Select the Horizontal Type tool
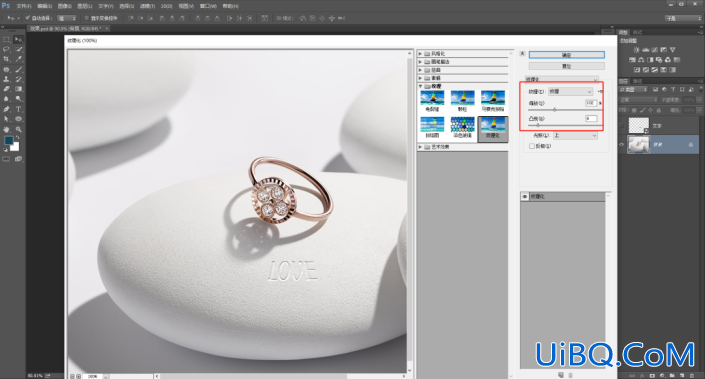Viewport: 705px width, 379px height. pyautogui.click(x=18, y=109)
